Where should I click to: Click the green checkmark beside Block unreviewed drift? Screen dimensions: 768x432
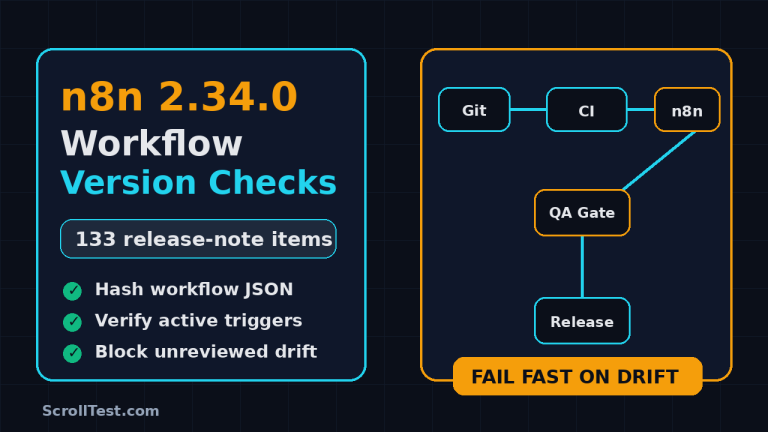72,353
